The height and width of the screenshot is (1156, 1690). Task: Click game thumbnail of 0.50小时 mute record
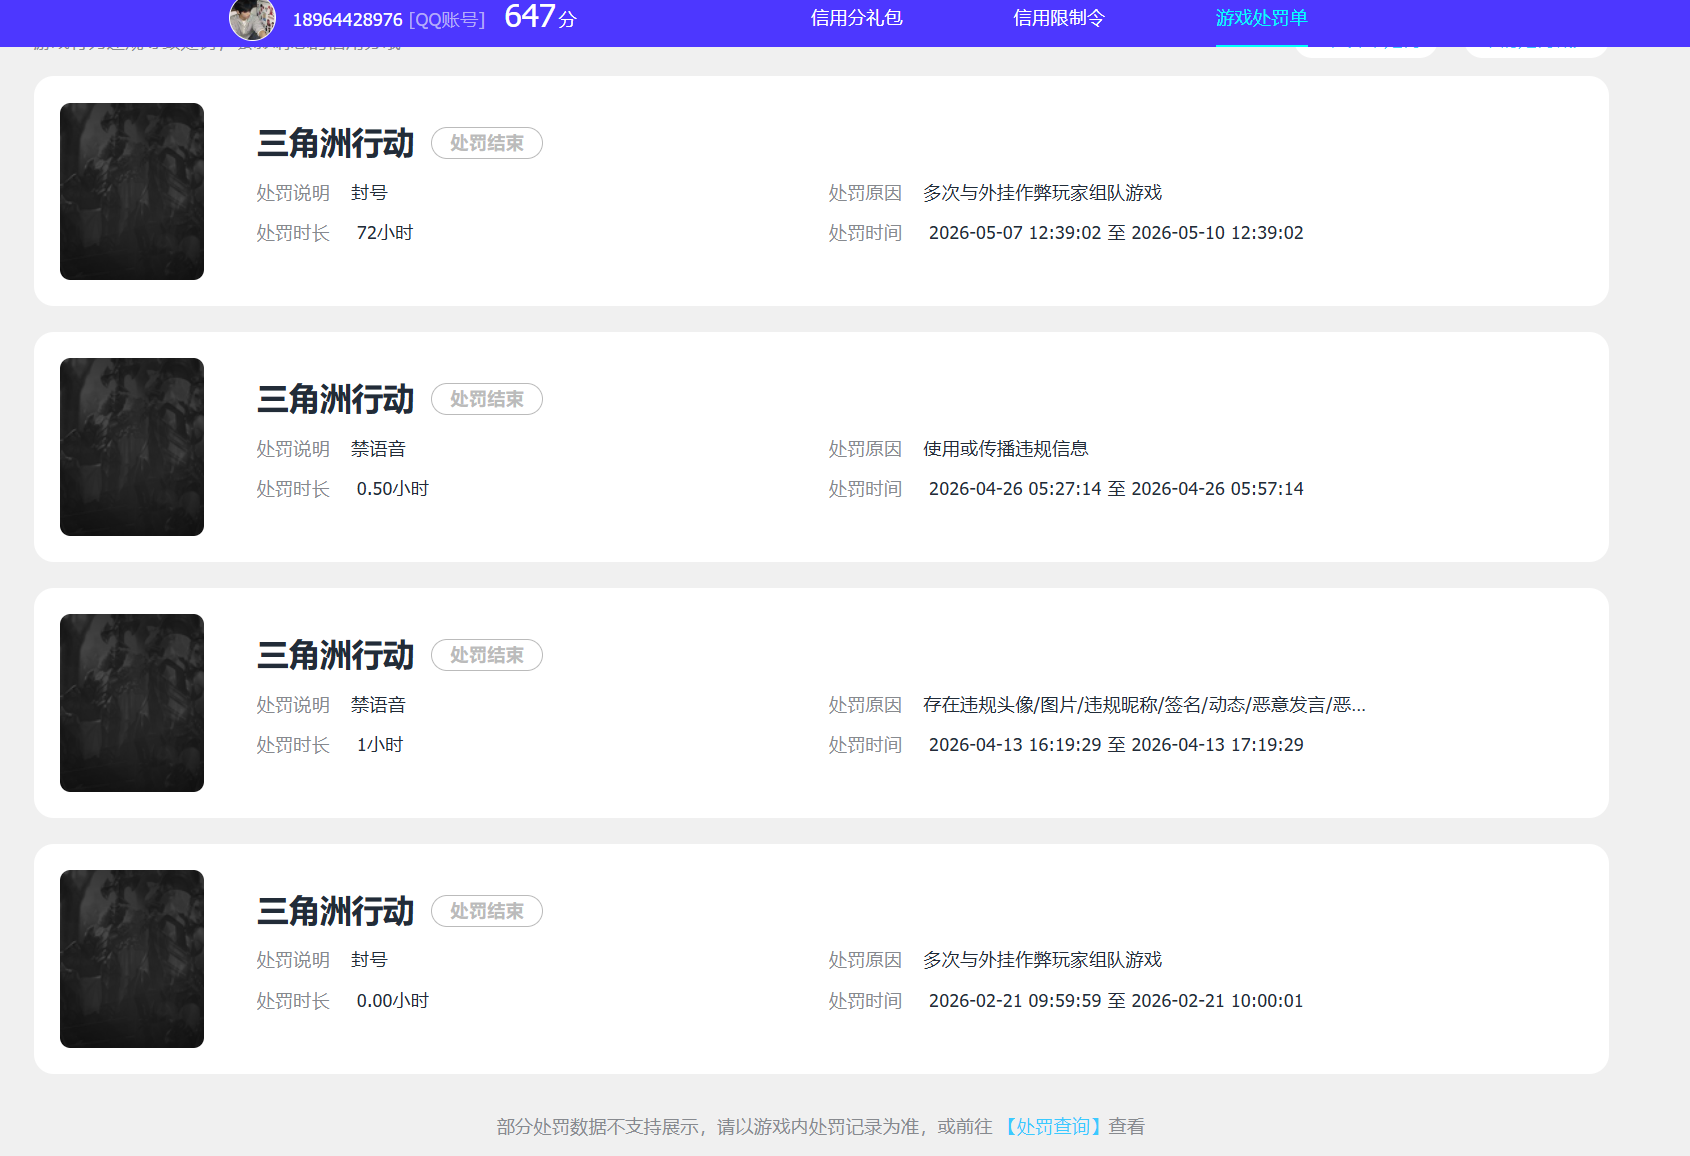coord(132,447)
